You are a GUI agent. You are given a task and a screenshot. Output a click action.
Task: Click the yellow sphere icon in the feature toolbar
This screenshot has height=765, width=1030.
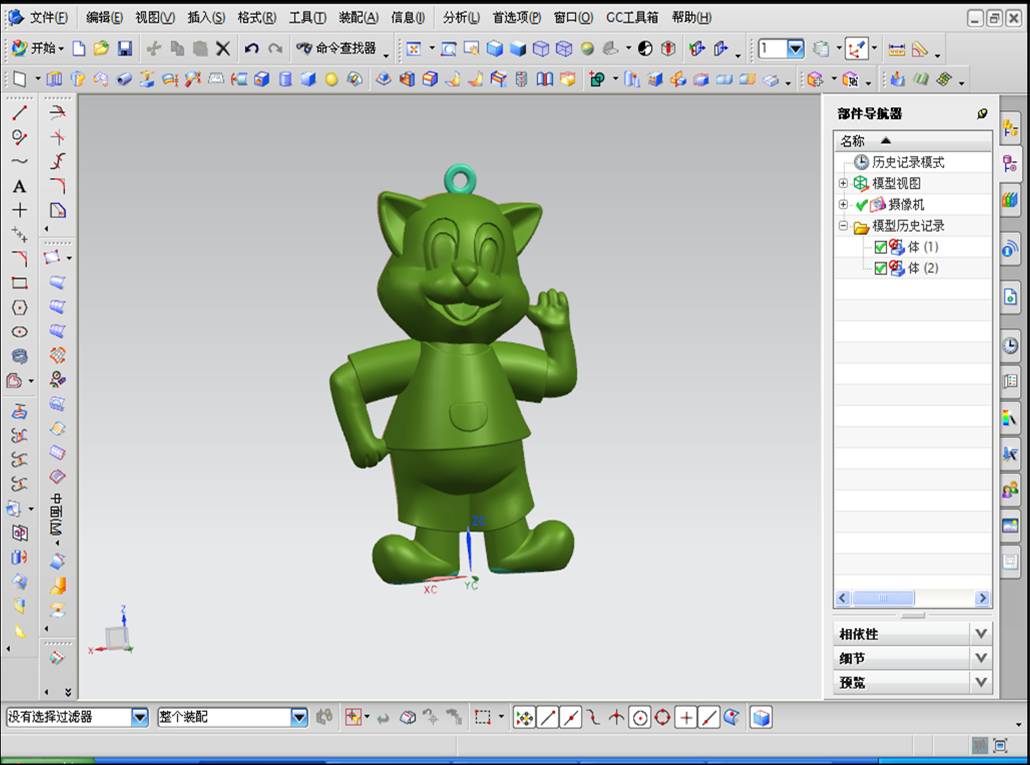coord(332,79)
